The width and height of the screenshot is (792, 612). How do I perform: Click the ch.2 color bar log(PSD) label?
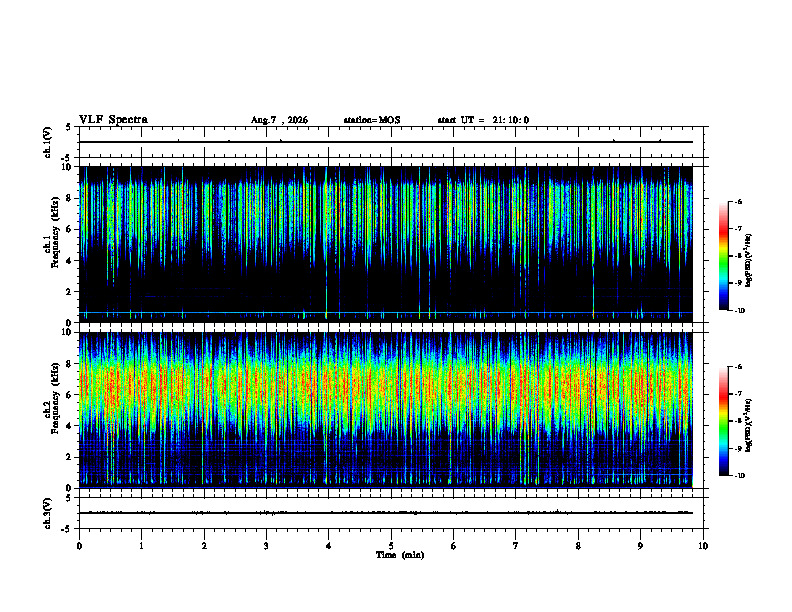click(749, 425)
